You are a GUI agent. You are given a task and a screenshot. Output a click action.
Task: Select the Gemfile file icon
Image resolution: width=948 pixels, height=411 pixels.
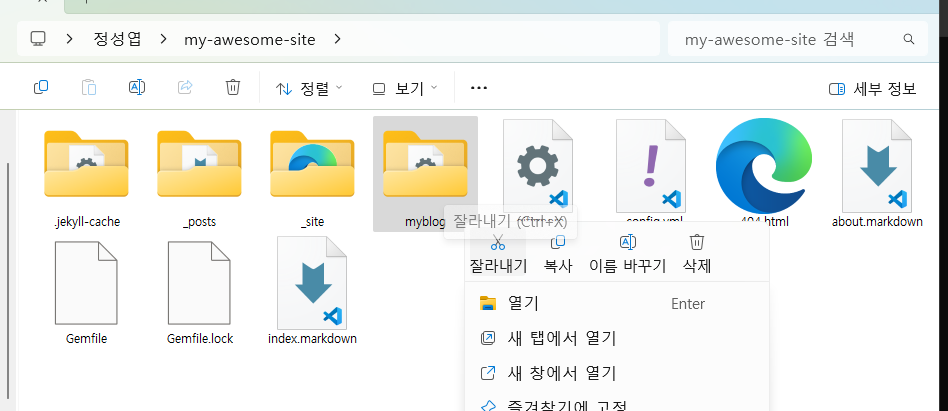coord(86,283)
